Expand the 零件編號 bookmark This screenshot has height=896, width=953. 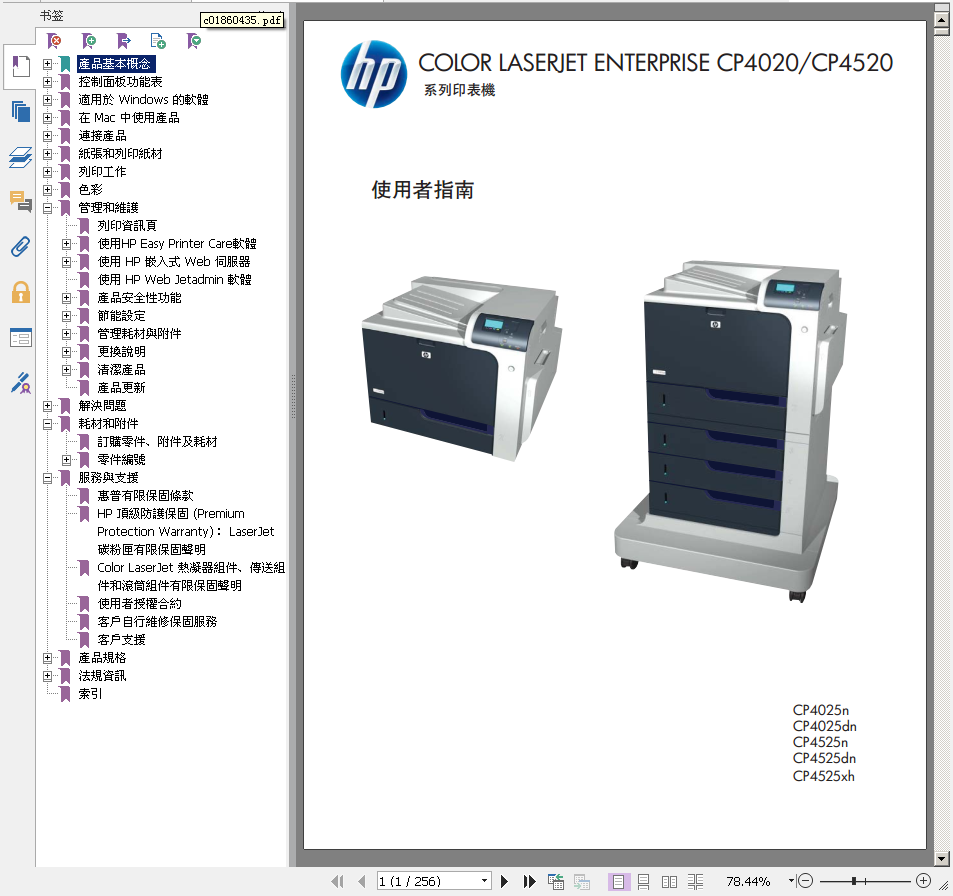(x=66, y=460)
